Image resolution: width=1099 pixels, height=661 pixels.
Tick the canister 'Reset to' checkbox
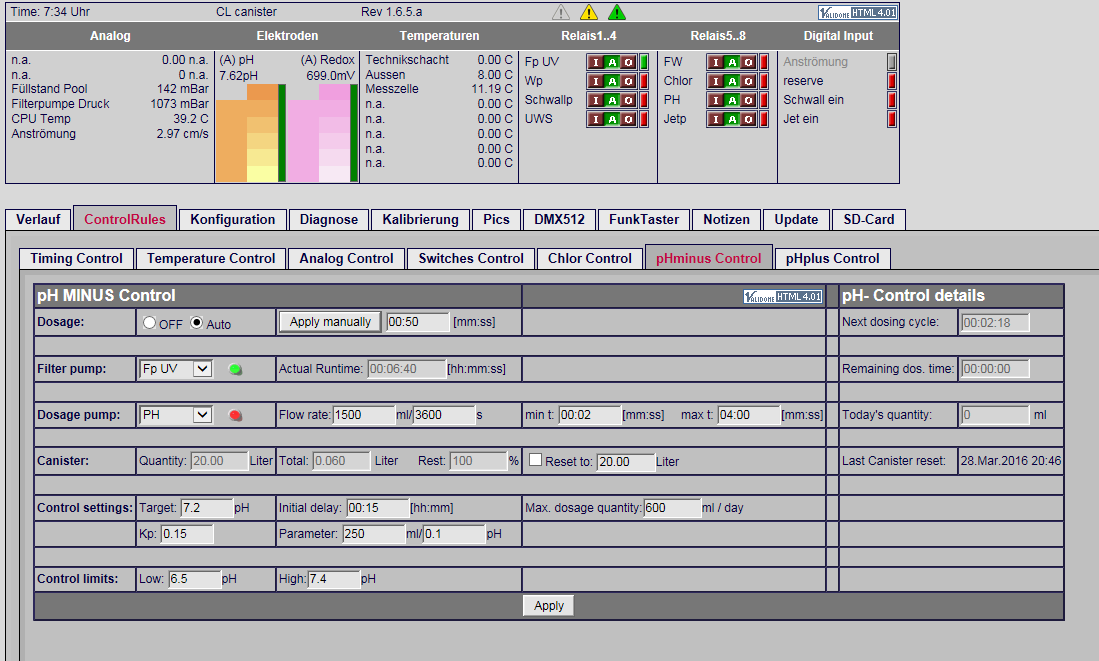(x=535, y=461)
